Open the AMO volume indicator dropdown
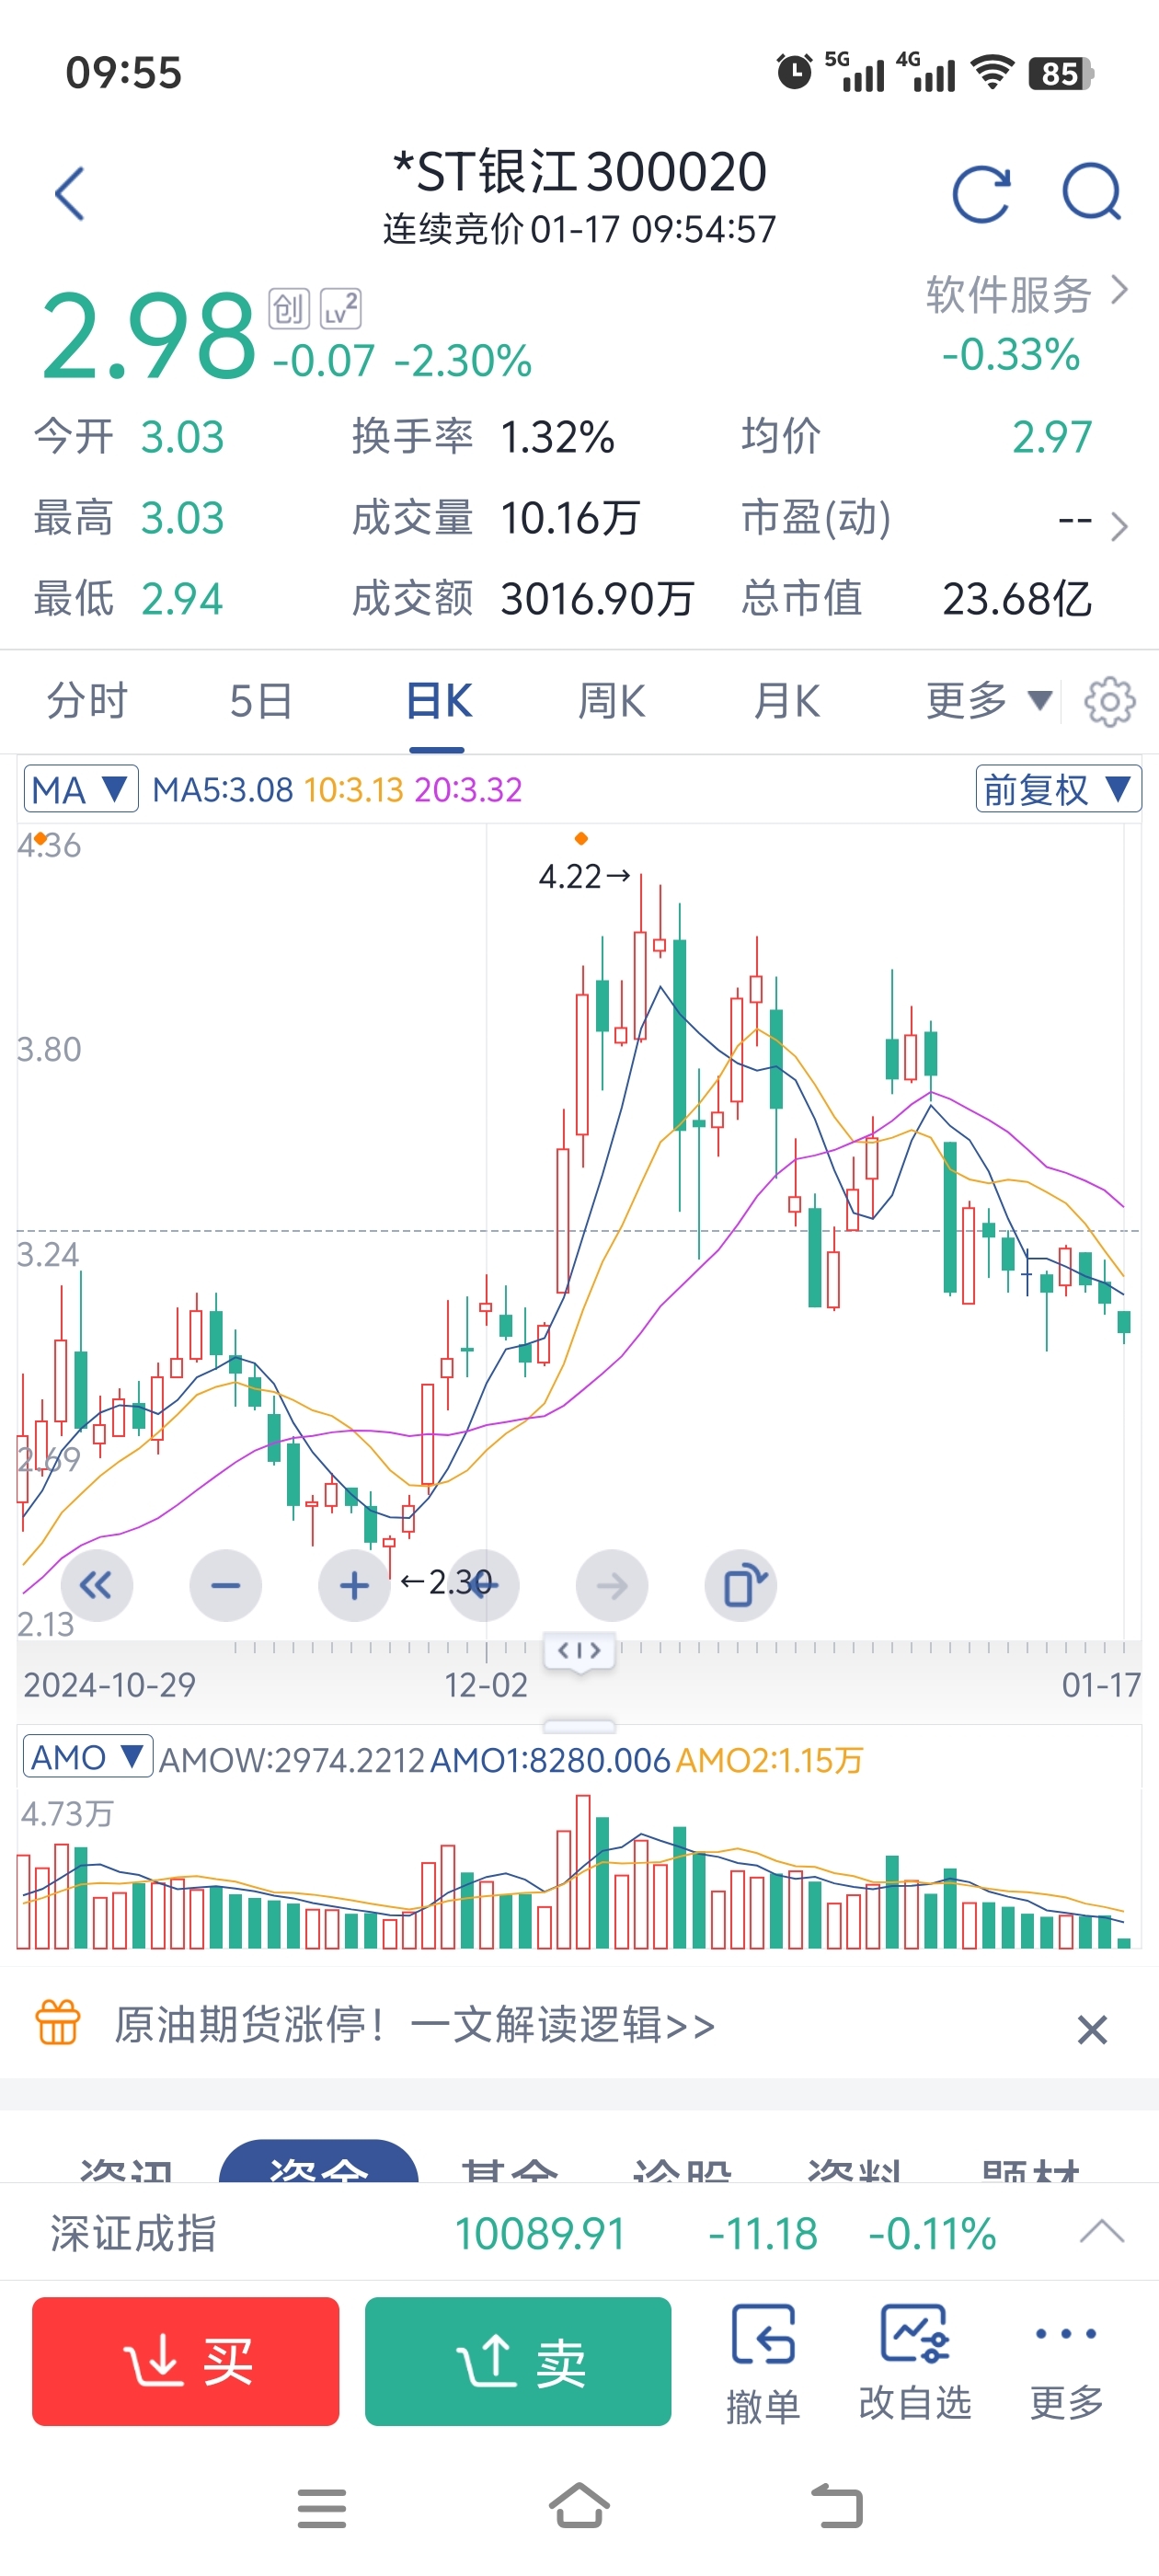 pyautogui.click(x=88, y=1756)
